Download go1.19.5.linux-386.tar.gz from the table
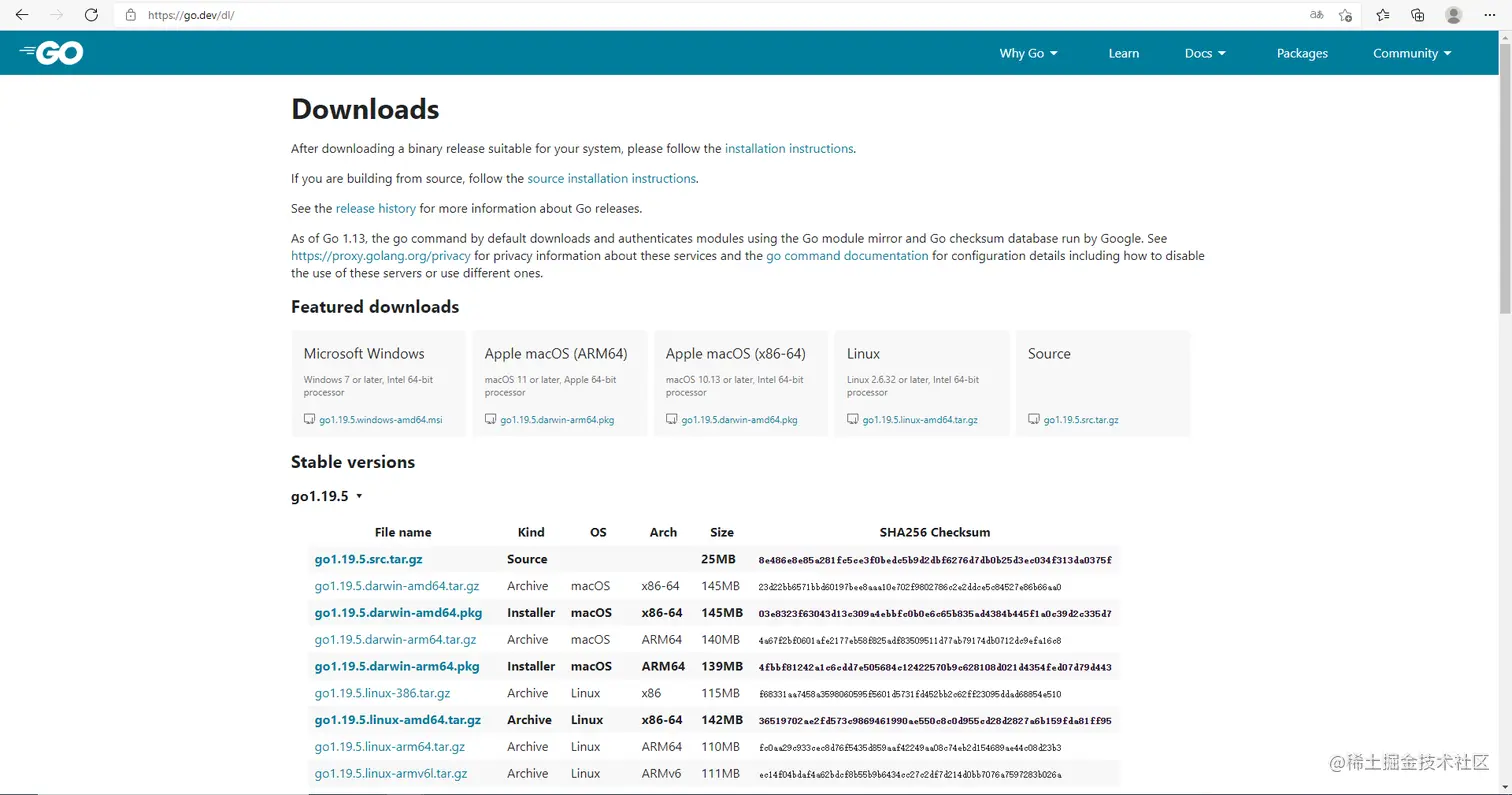This screenshot has width=1512, height=795. [382, 693]
